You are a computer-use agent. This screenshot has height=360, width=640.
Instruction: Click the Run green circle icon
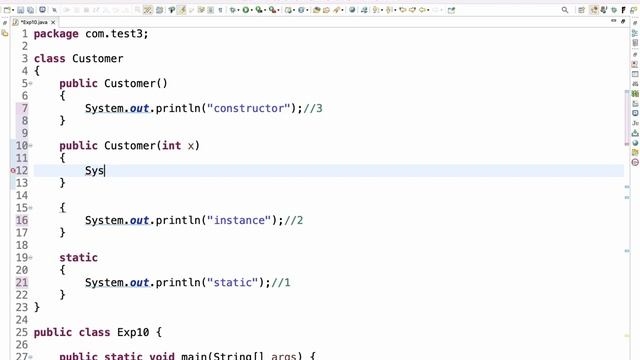tap(246, 10)
